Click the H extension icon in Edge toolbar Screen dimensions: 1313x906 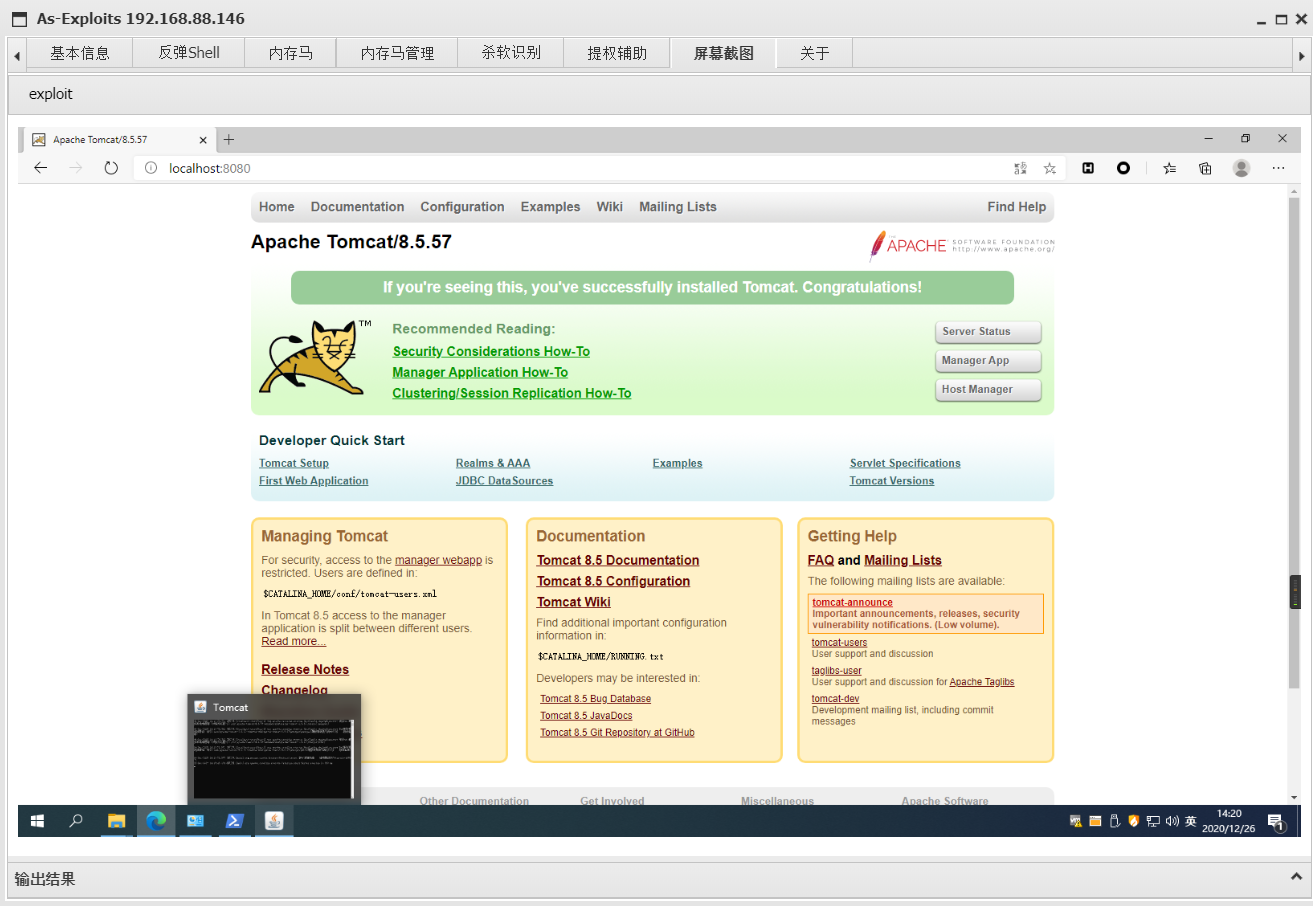coord(1087,168)
